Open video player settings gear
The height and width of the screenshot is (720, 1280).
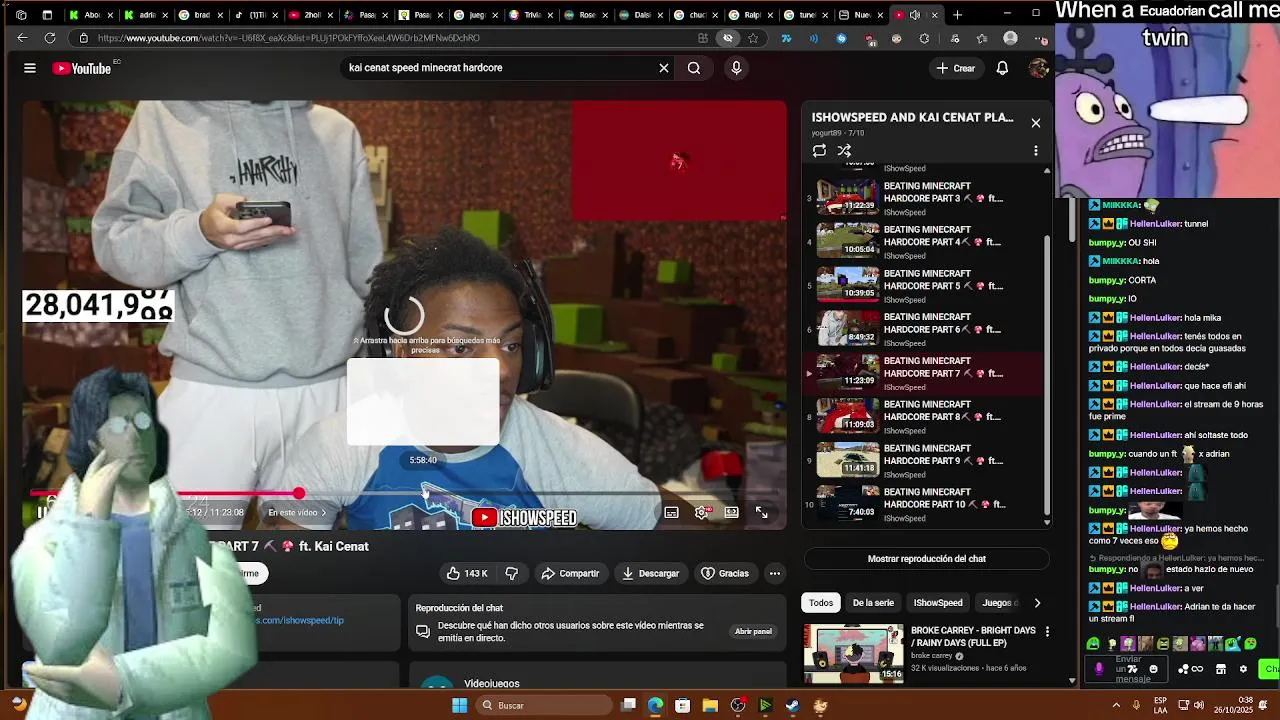click(702, 512)
